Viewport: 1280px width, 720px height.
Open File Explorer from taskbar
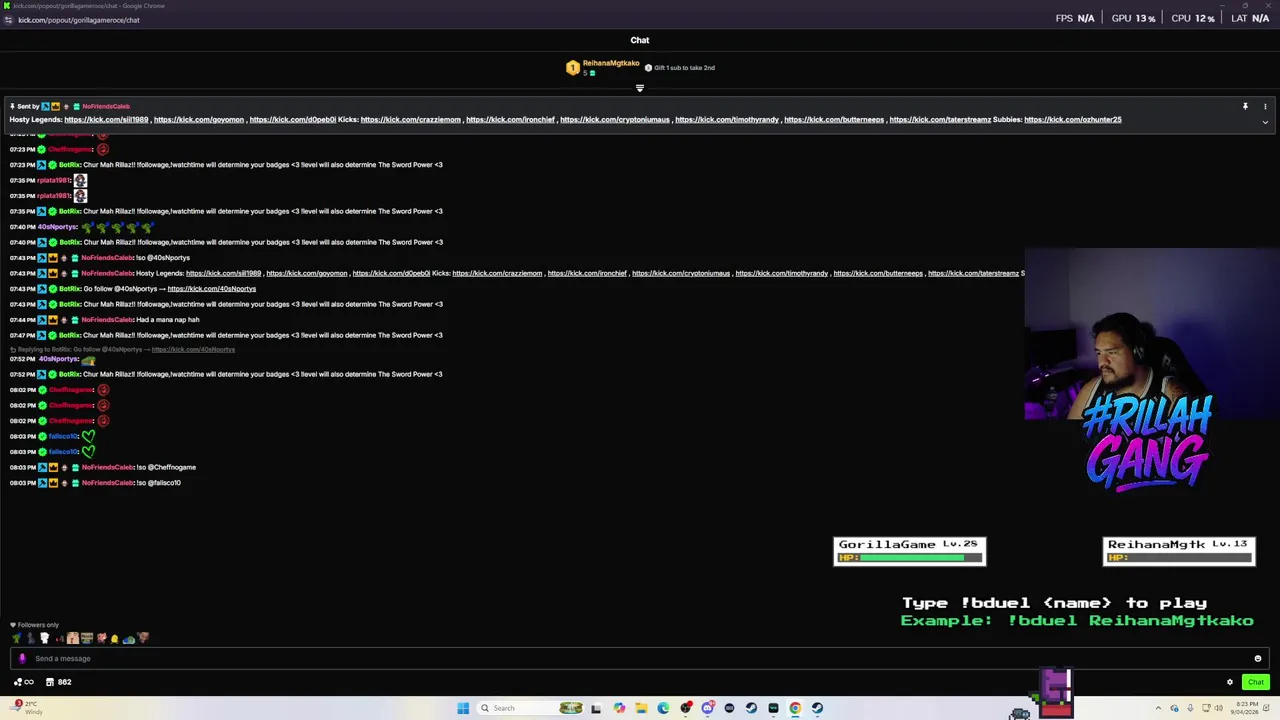[x=641, y=708]
